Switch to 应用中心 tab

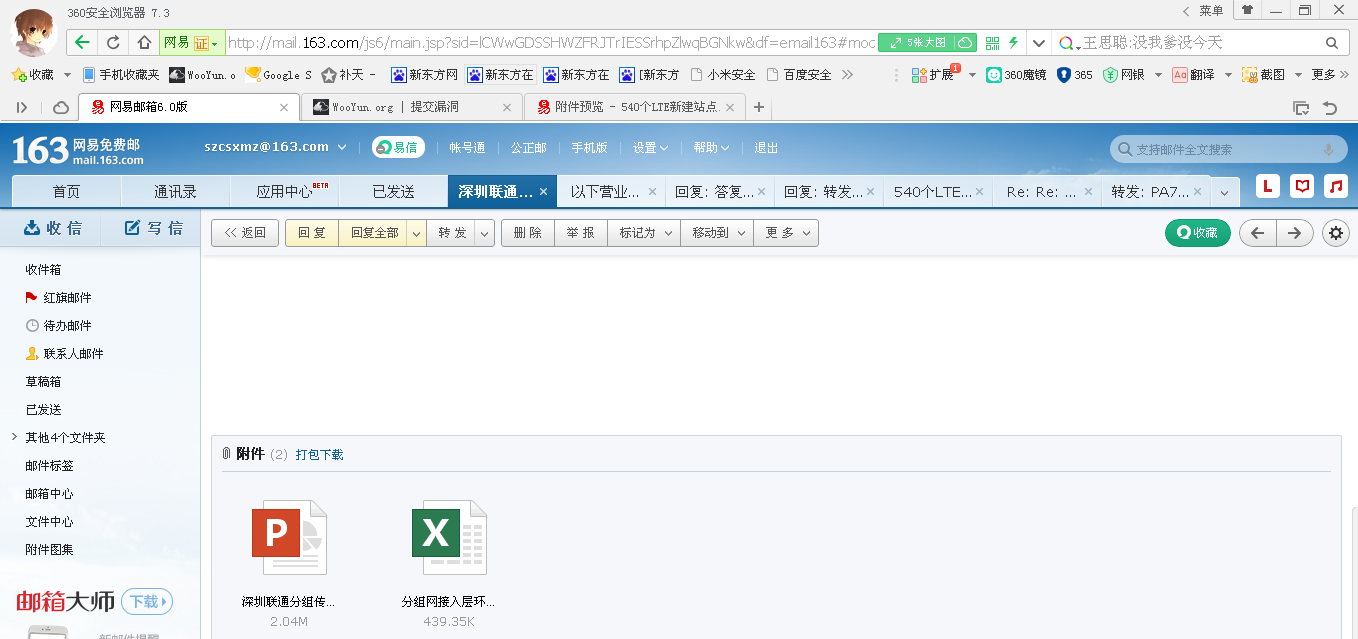coord(285,192)
